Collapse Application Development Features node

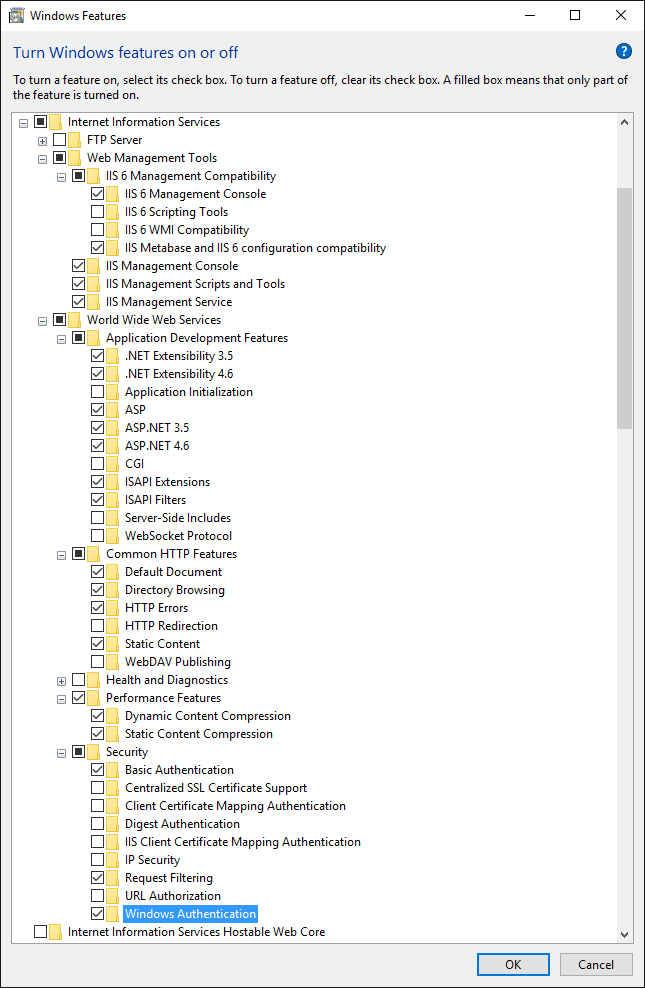pyautogui.click(x=61, y=339)
